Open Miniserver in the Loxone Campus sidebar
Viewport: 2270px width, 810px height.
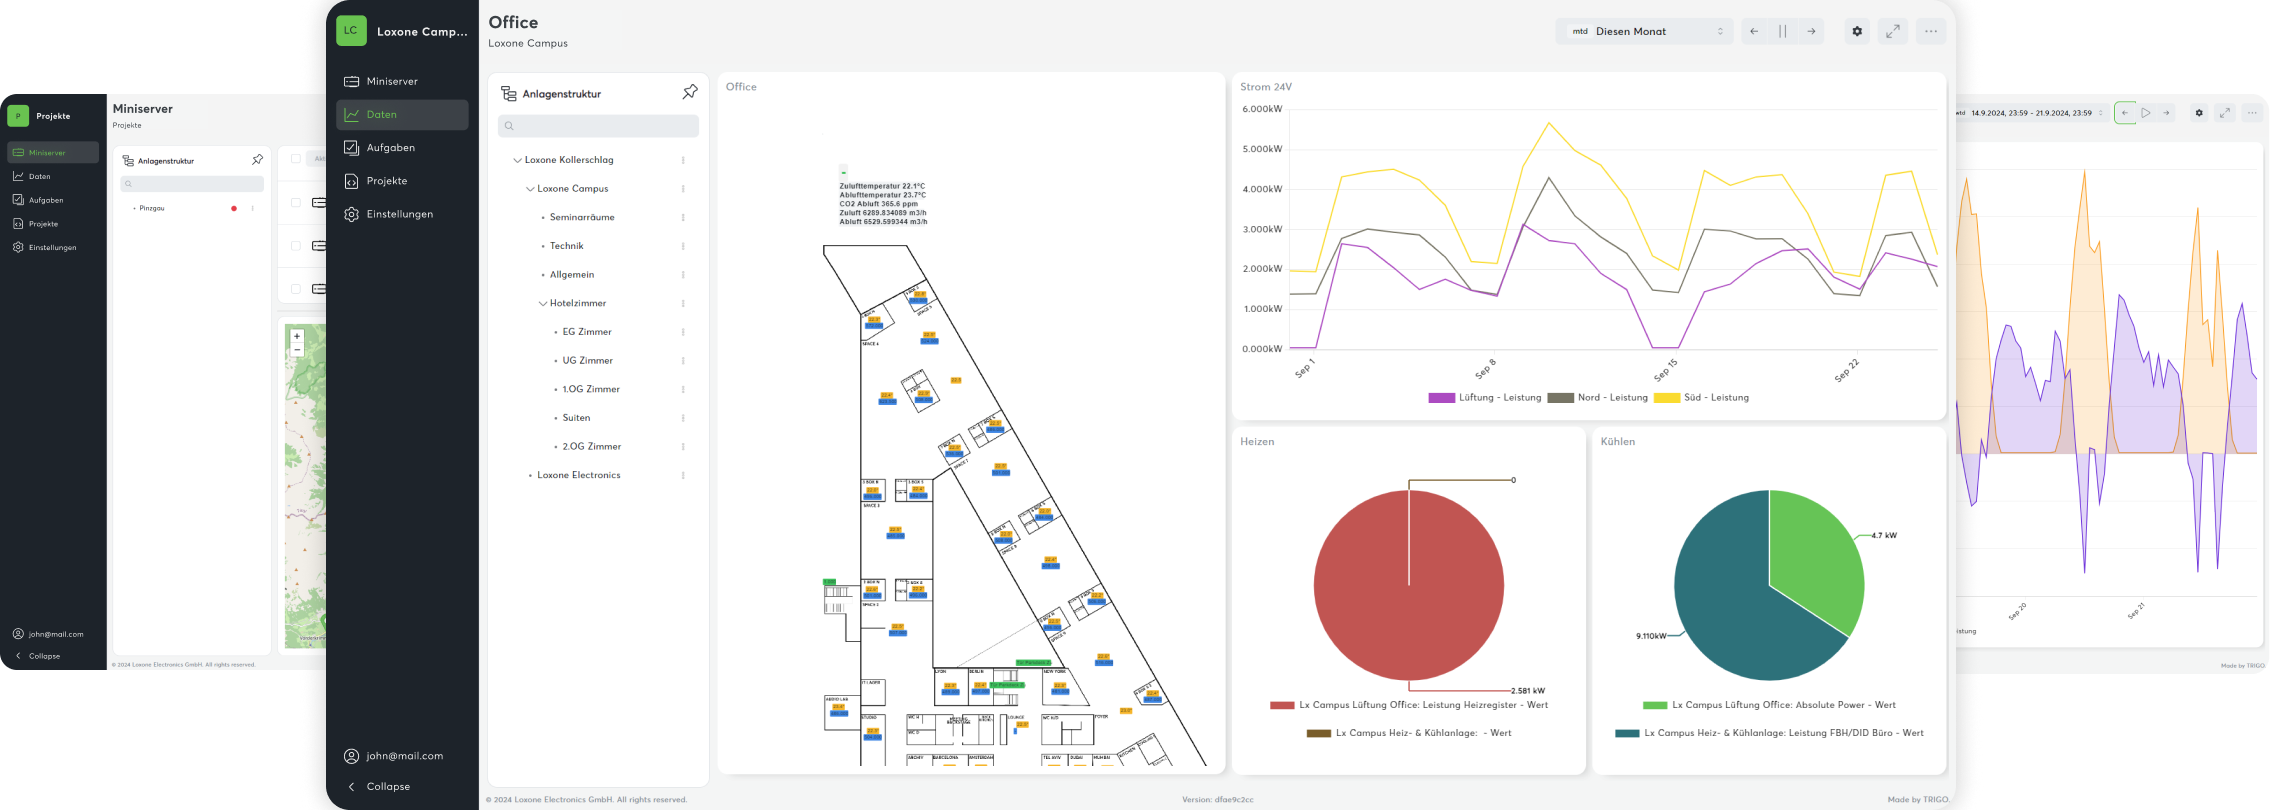tap(402, 81)
